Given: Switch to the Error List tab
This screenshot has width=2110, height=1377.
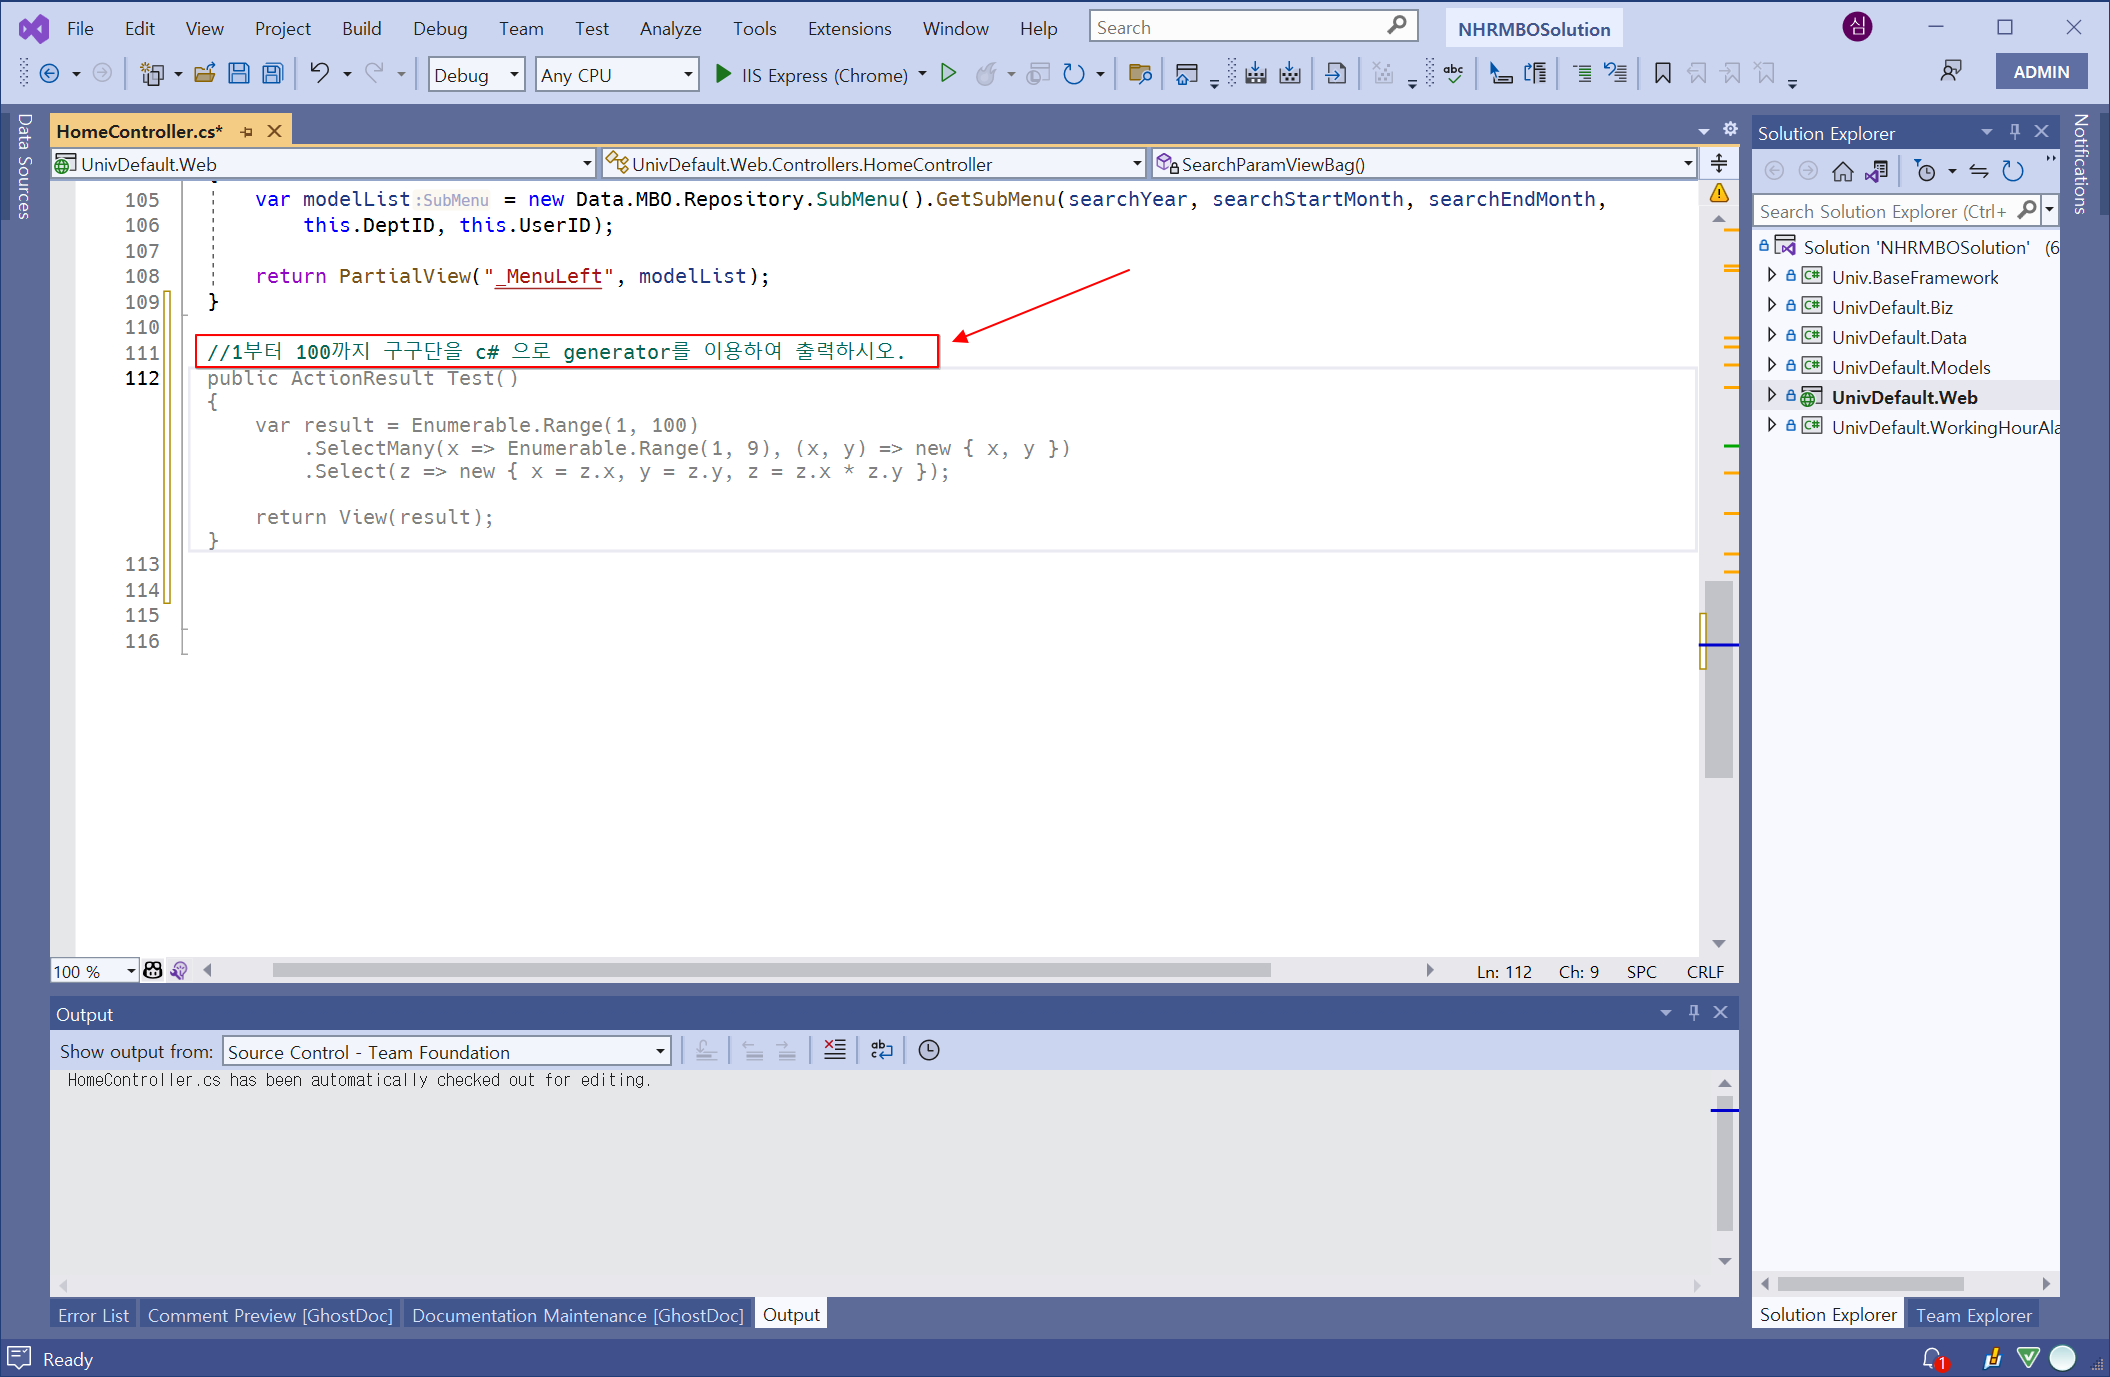Looking at the screenshot, I should (x=93, y=1315).
